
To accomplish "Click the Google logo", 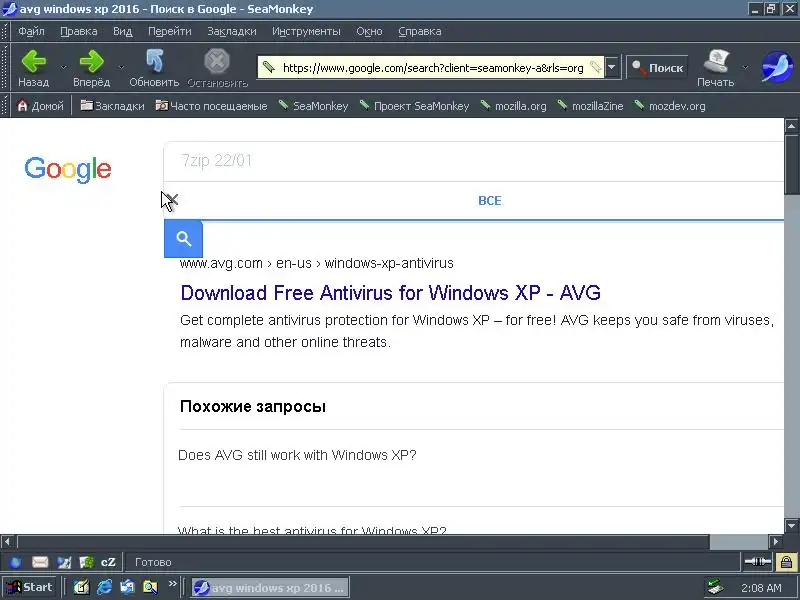I will coord(68,169).
